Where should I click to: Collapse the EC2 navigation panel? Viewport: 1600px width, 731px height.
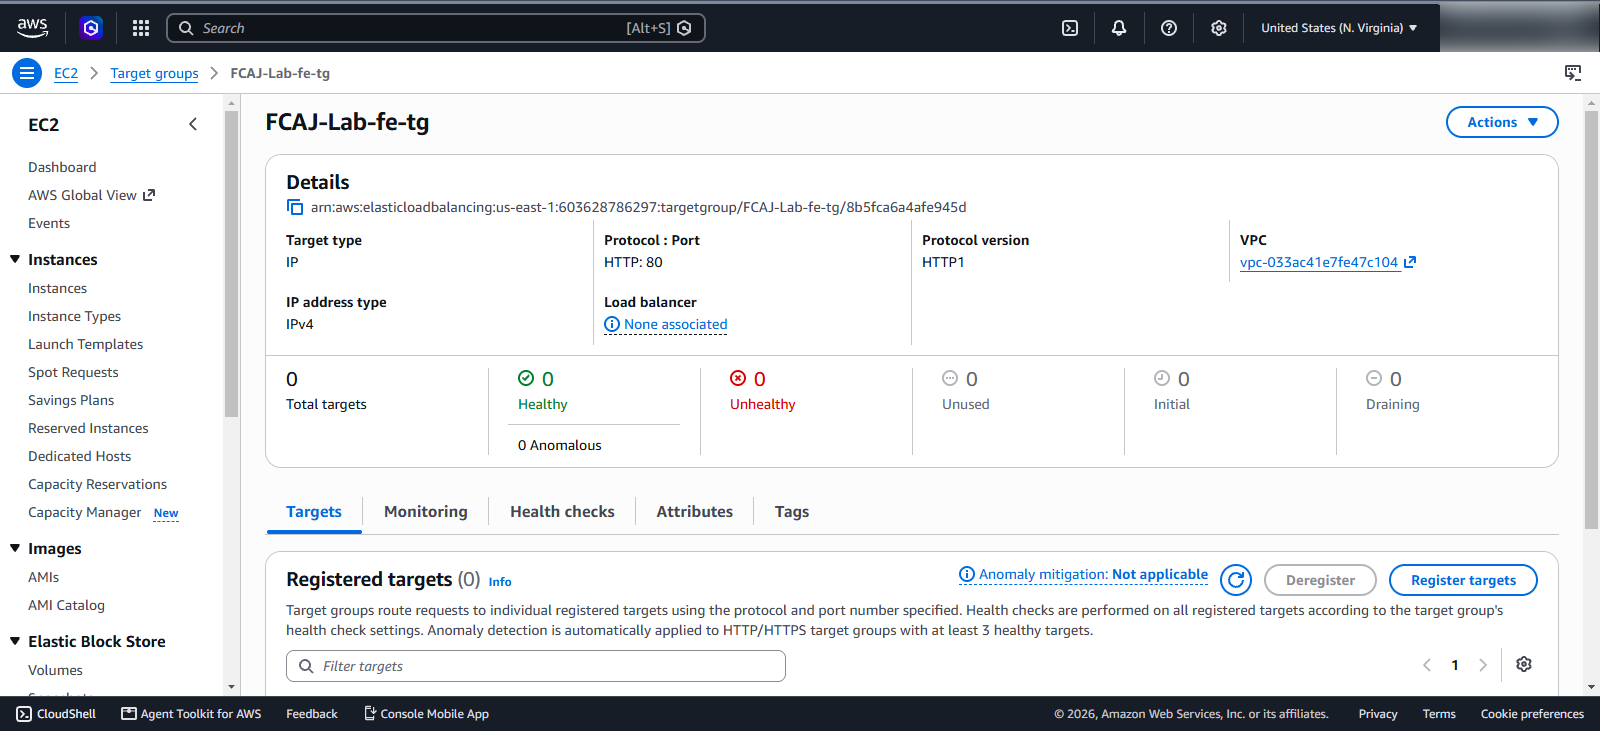pos(193,124)
